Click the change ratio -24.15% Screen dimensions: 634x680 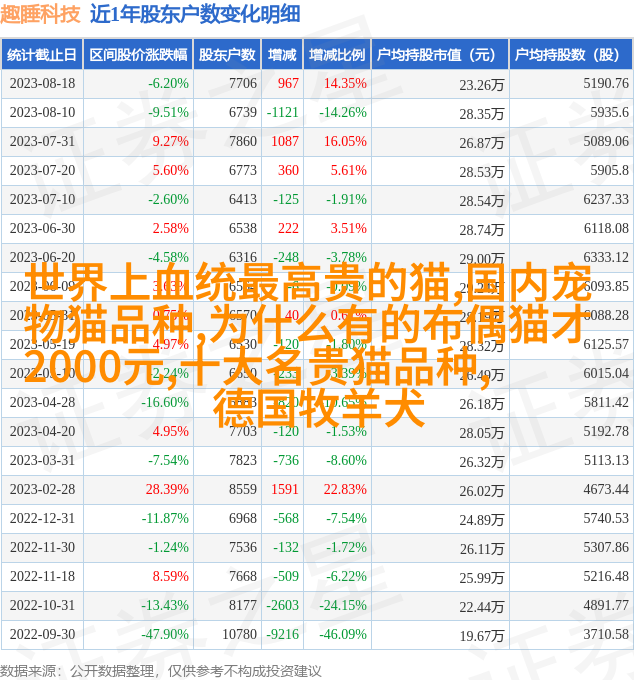click(343, 605)
